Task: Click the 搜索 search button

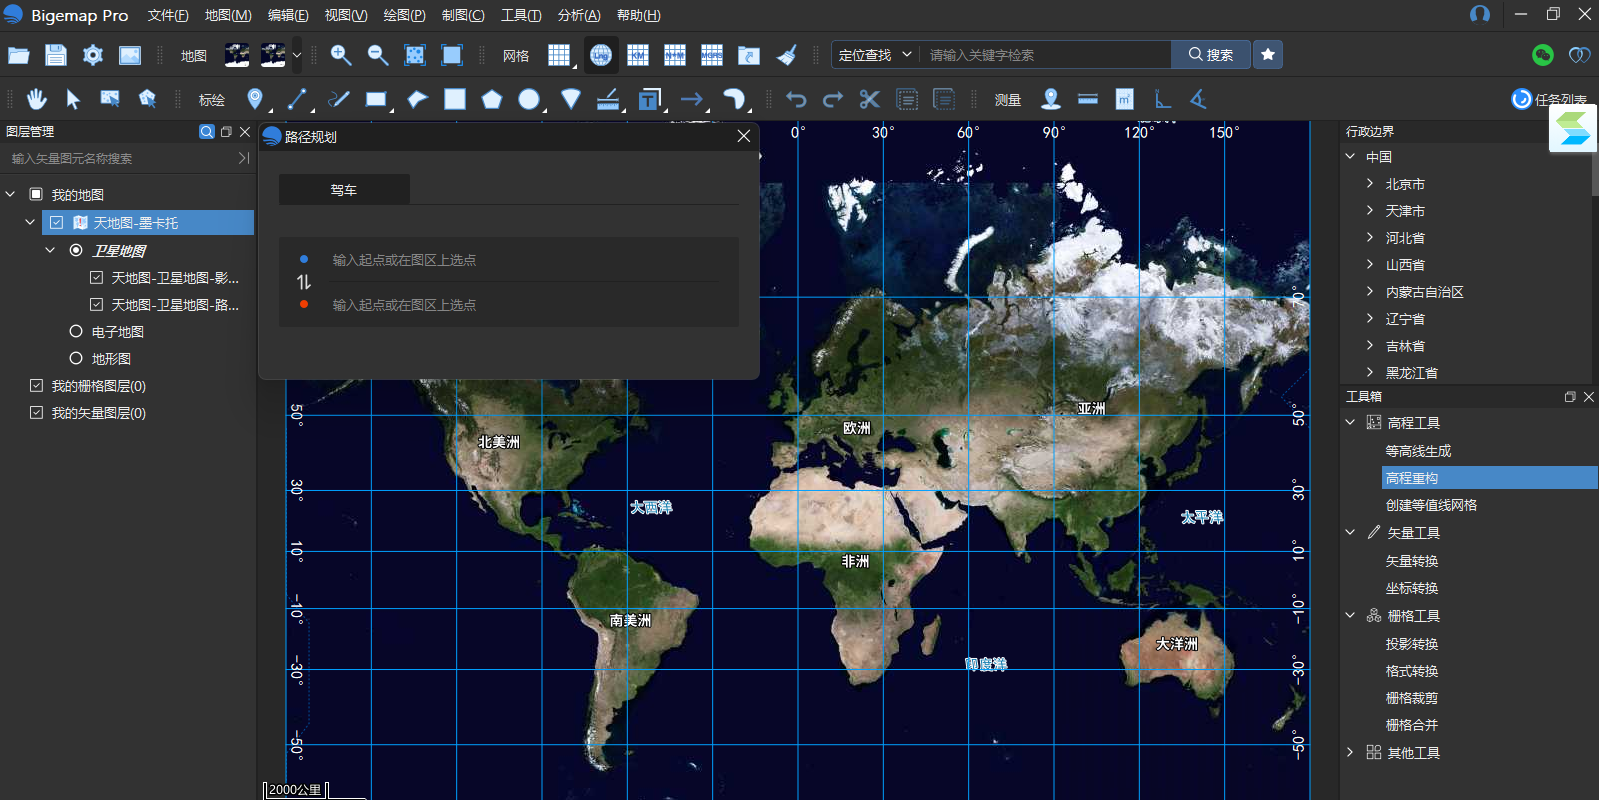Action: (x=1211, y=55)
